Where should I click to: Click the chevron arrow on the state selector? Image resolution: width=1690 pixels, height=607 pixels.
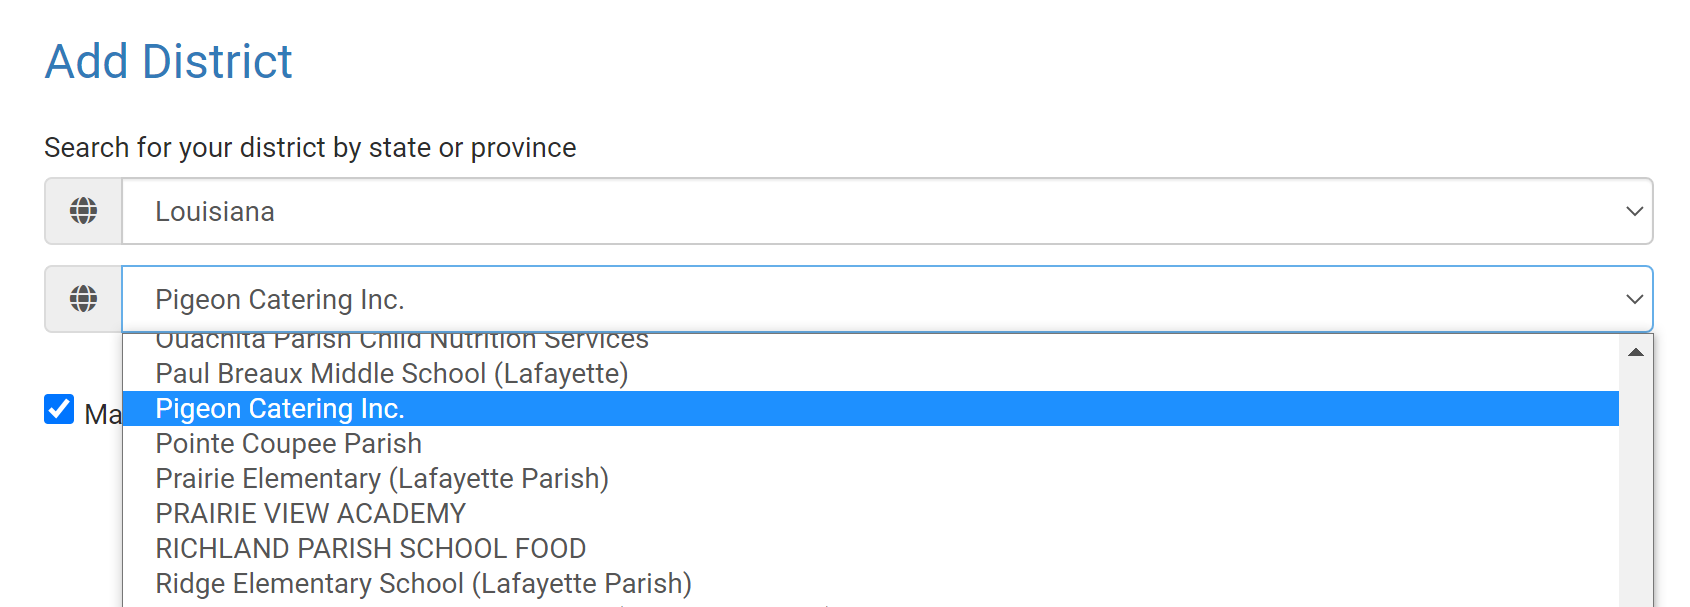tap(1634, 211)
